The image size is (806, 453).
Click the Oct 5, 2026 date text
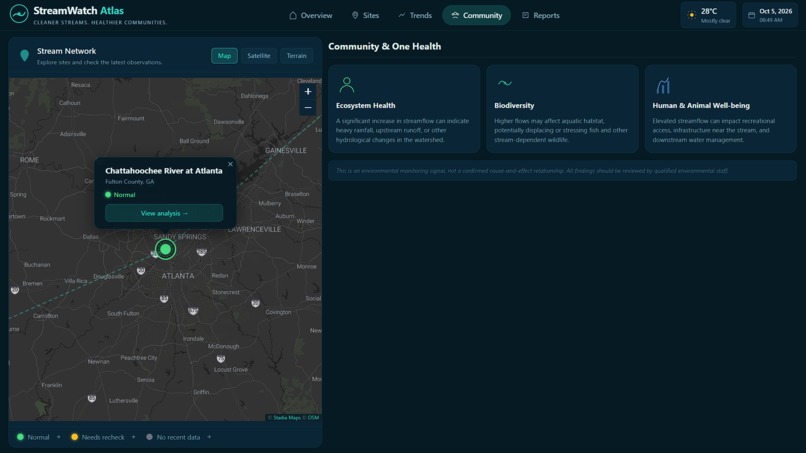776,11
